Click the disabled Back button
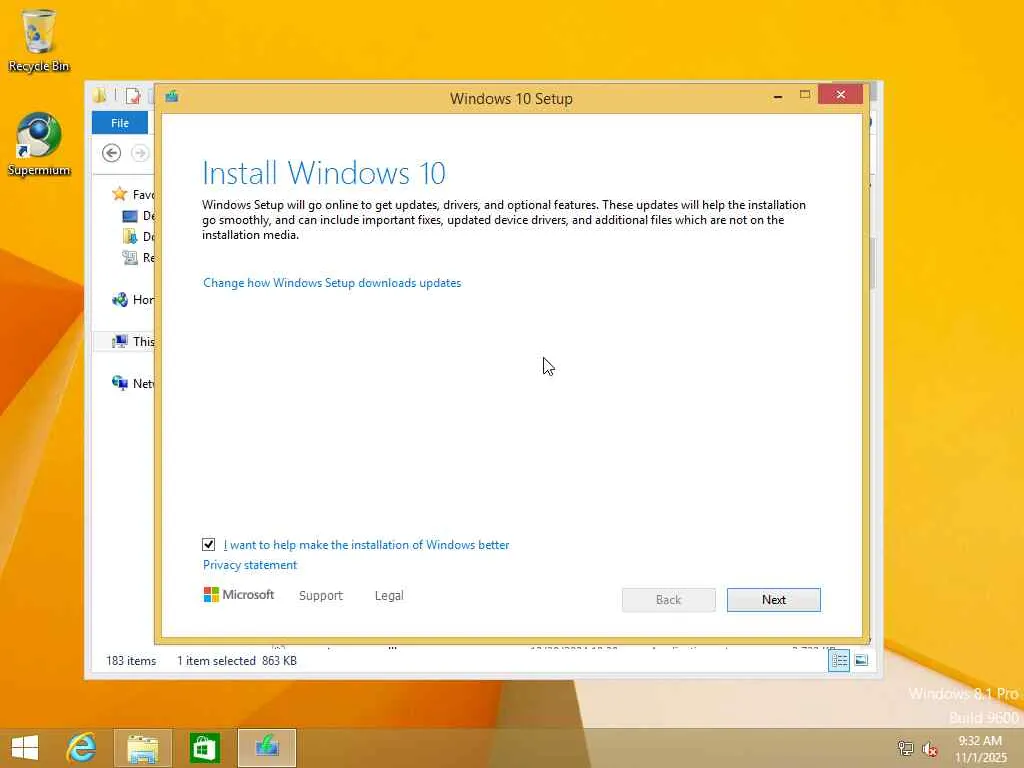The height and width of the screenshot is (768, 1024). point(668,600)
